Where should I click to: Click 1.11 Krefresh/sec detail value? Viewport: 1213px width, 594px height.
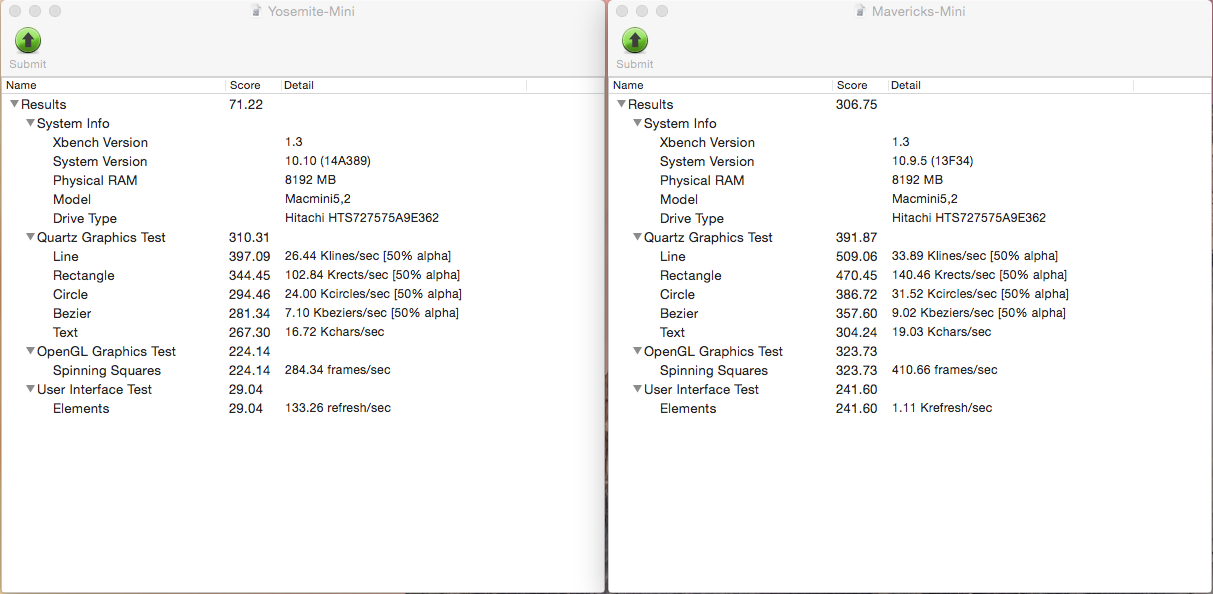pos(942,408)
